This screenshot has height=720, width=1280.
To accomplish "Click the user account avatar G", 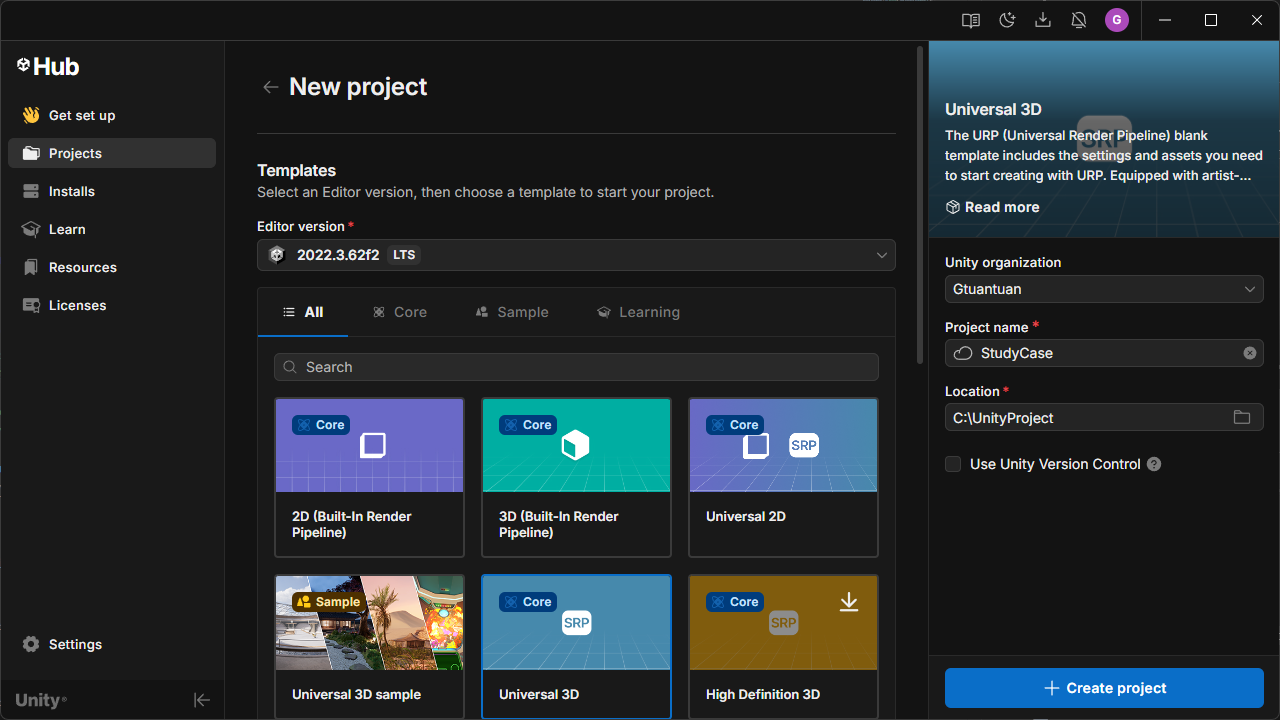I will tap(1117, 20).
